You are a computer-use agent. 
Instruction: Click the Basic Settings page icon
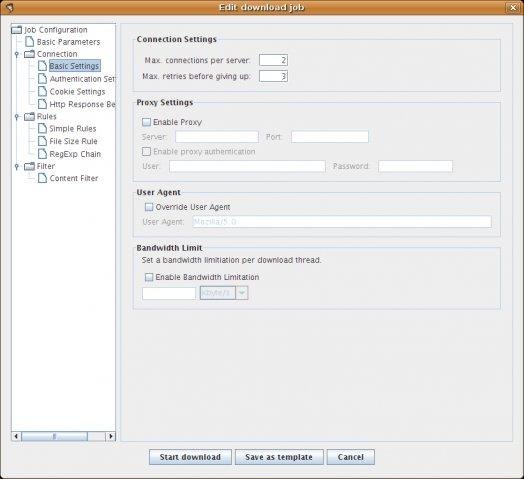pos(42,66)
